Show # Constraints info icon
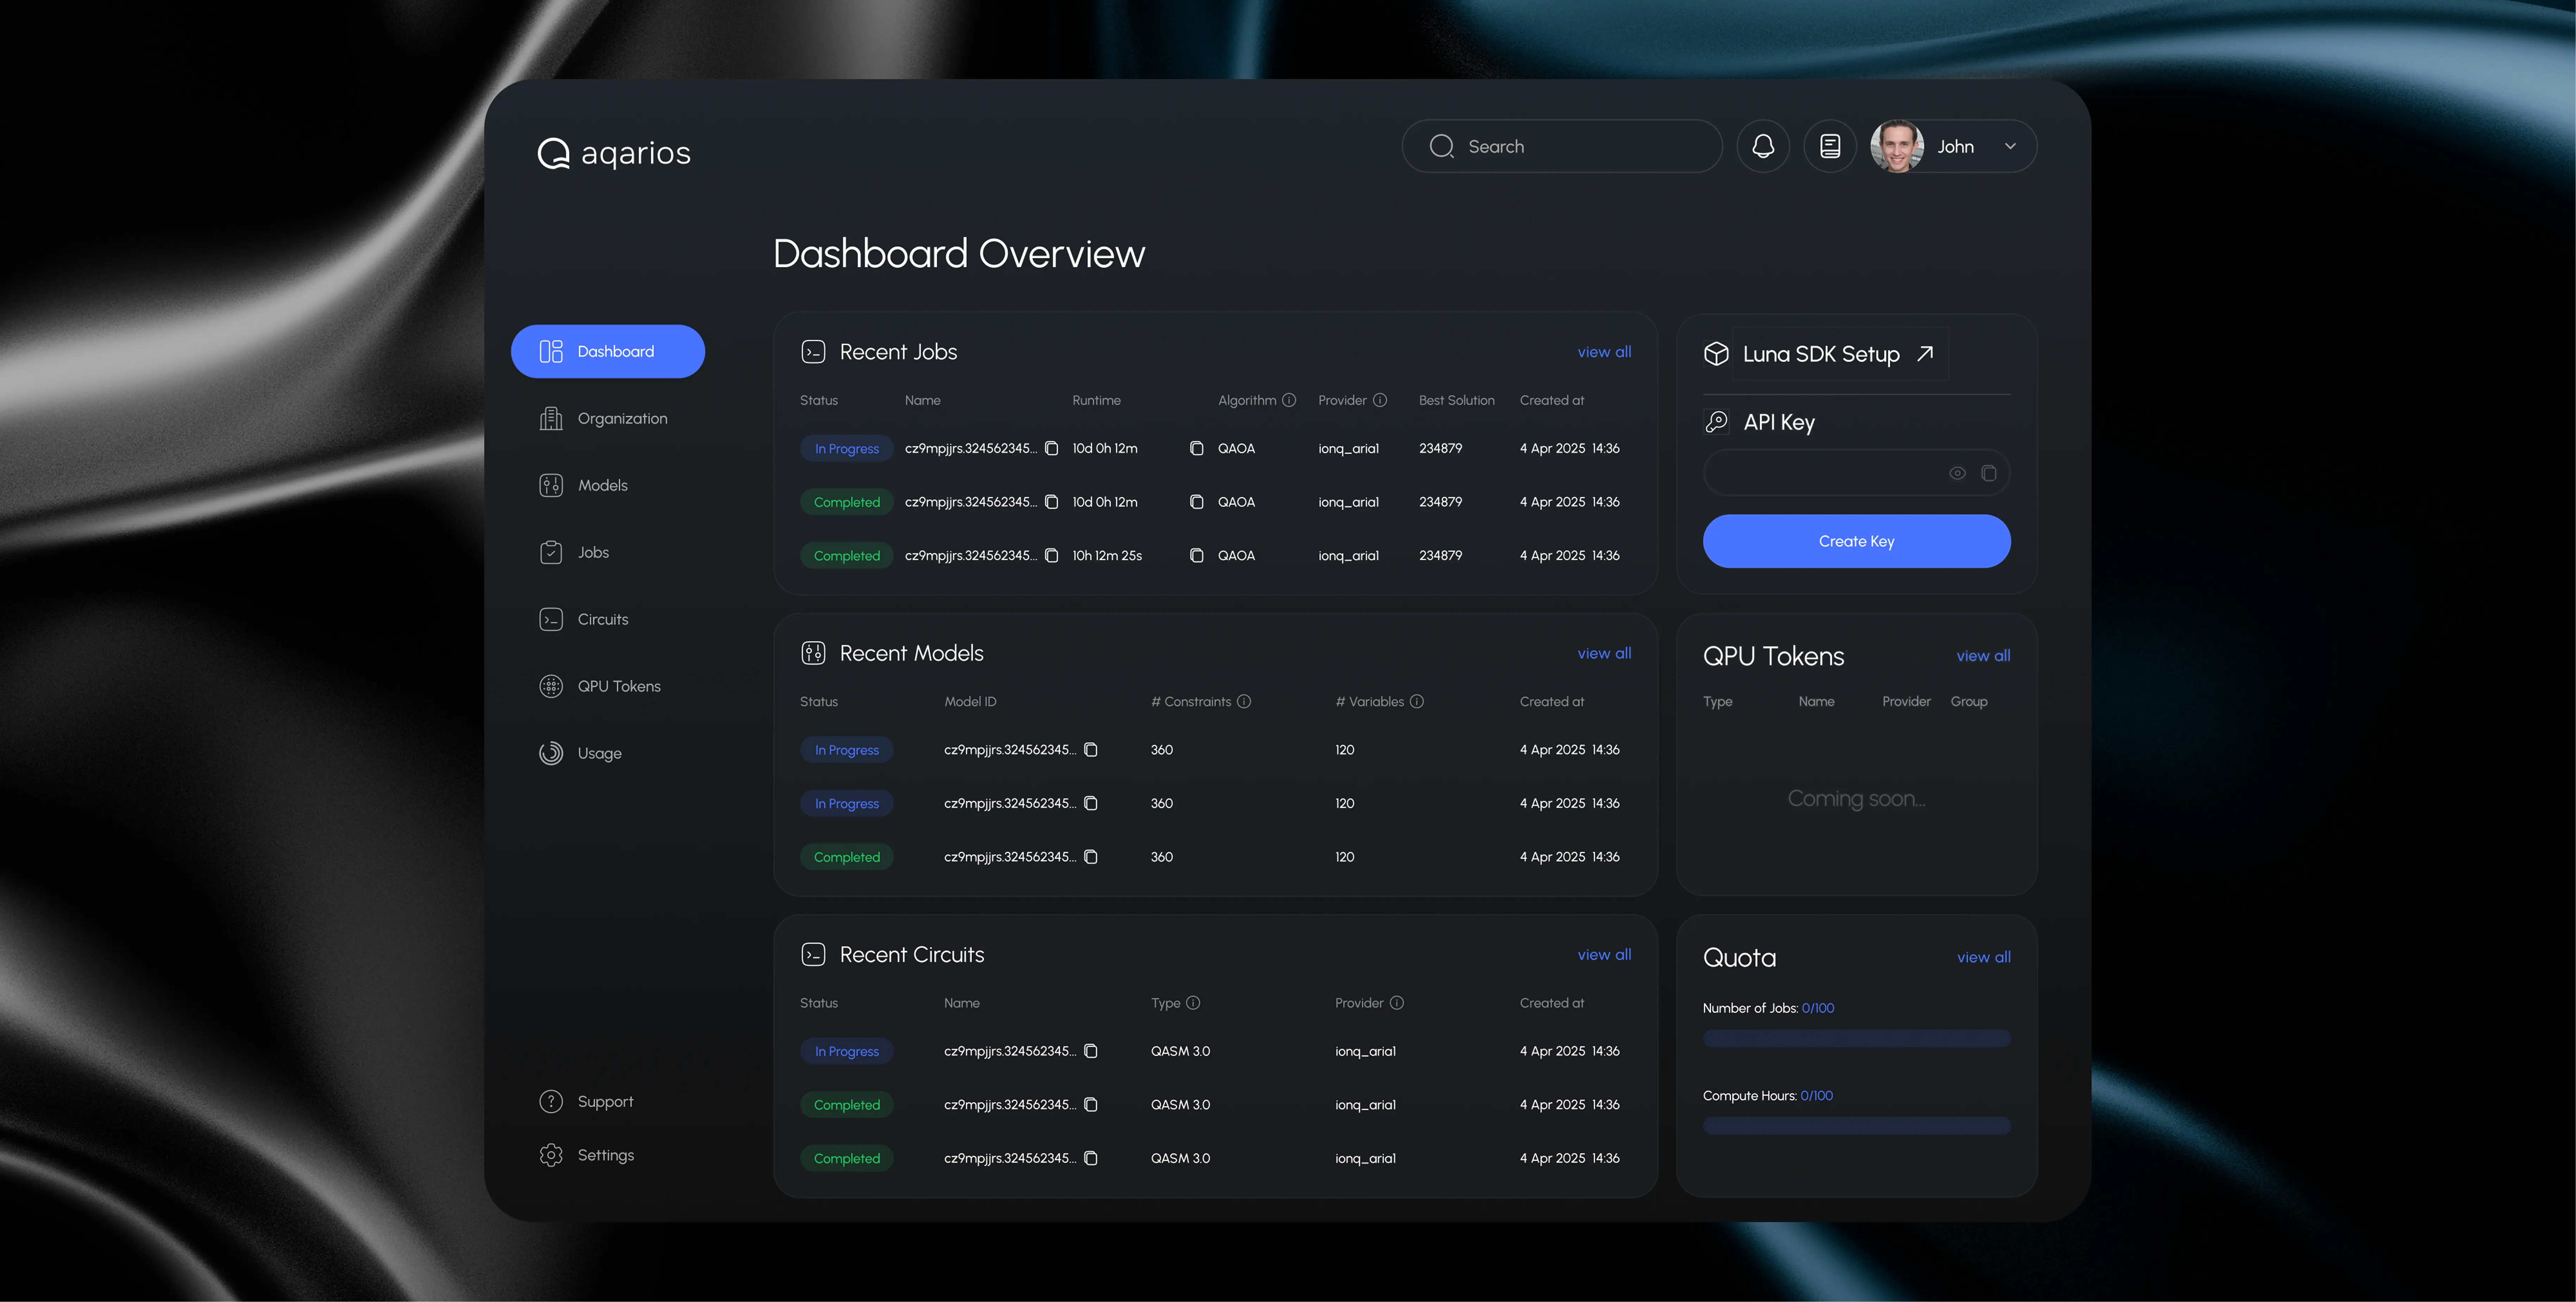 (x=1244, y=701)
